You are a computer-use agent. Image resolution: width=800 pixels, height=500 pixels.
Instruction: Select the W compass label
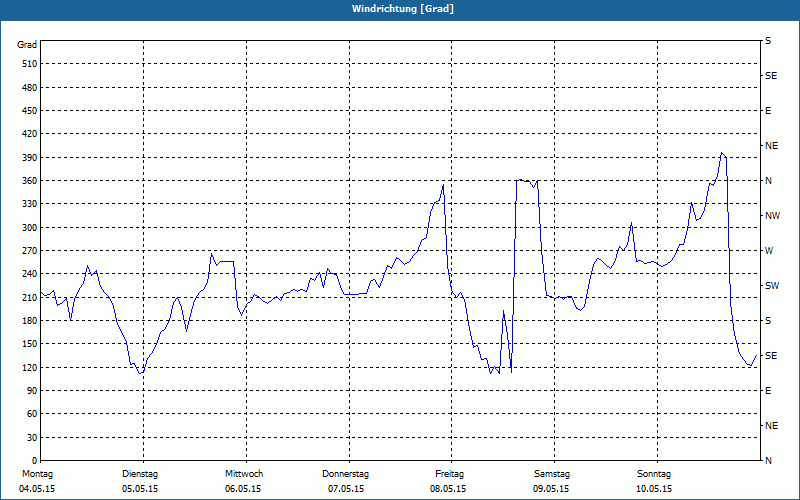coord(769,251)
